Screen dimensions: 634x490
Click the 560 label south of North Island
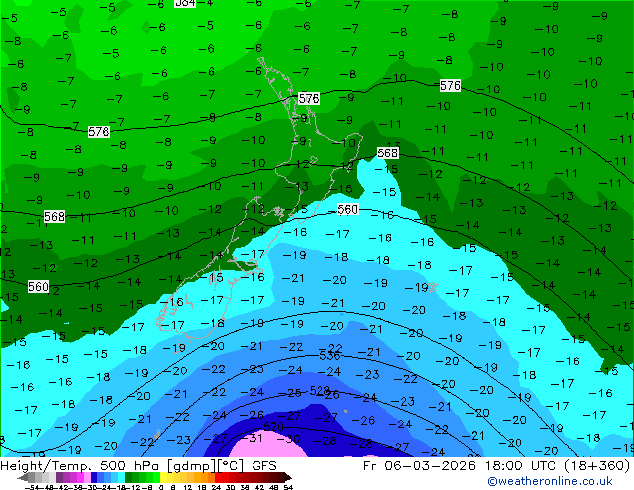(x=347, y=209)
